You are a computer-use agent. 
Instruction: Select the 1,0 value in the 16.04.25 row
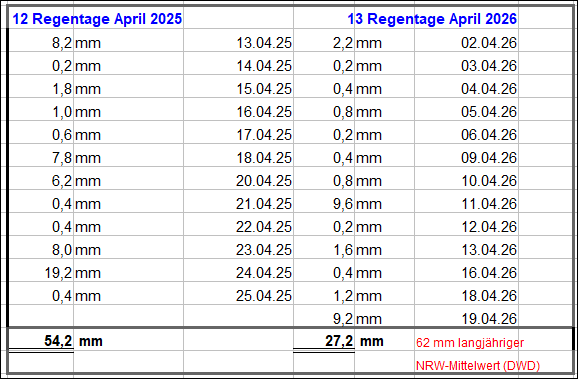62,112
